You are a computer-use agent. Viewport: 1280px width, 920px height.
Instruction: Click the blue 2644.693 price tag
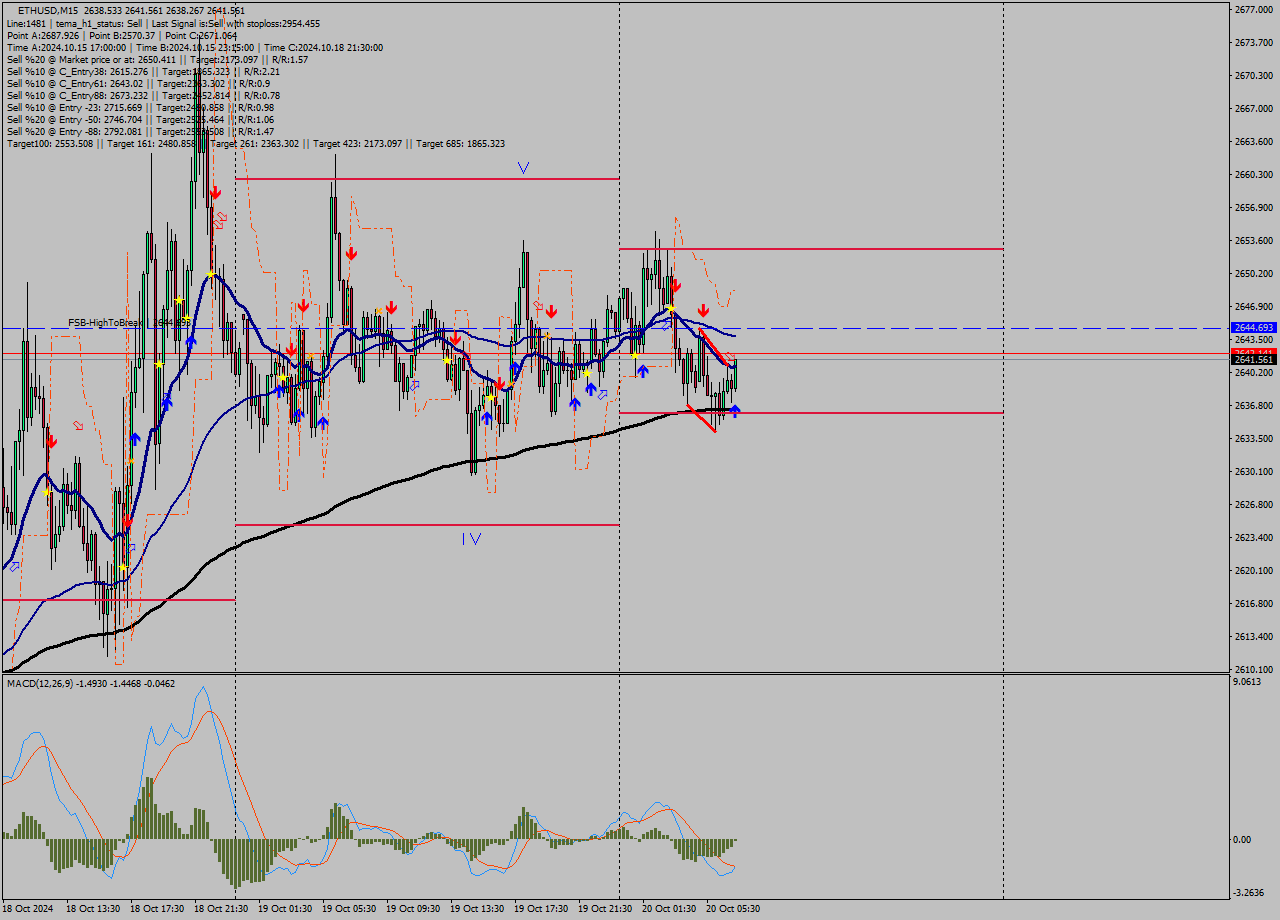[1253, 328]
